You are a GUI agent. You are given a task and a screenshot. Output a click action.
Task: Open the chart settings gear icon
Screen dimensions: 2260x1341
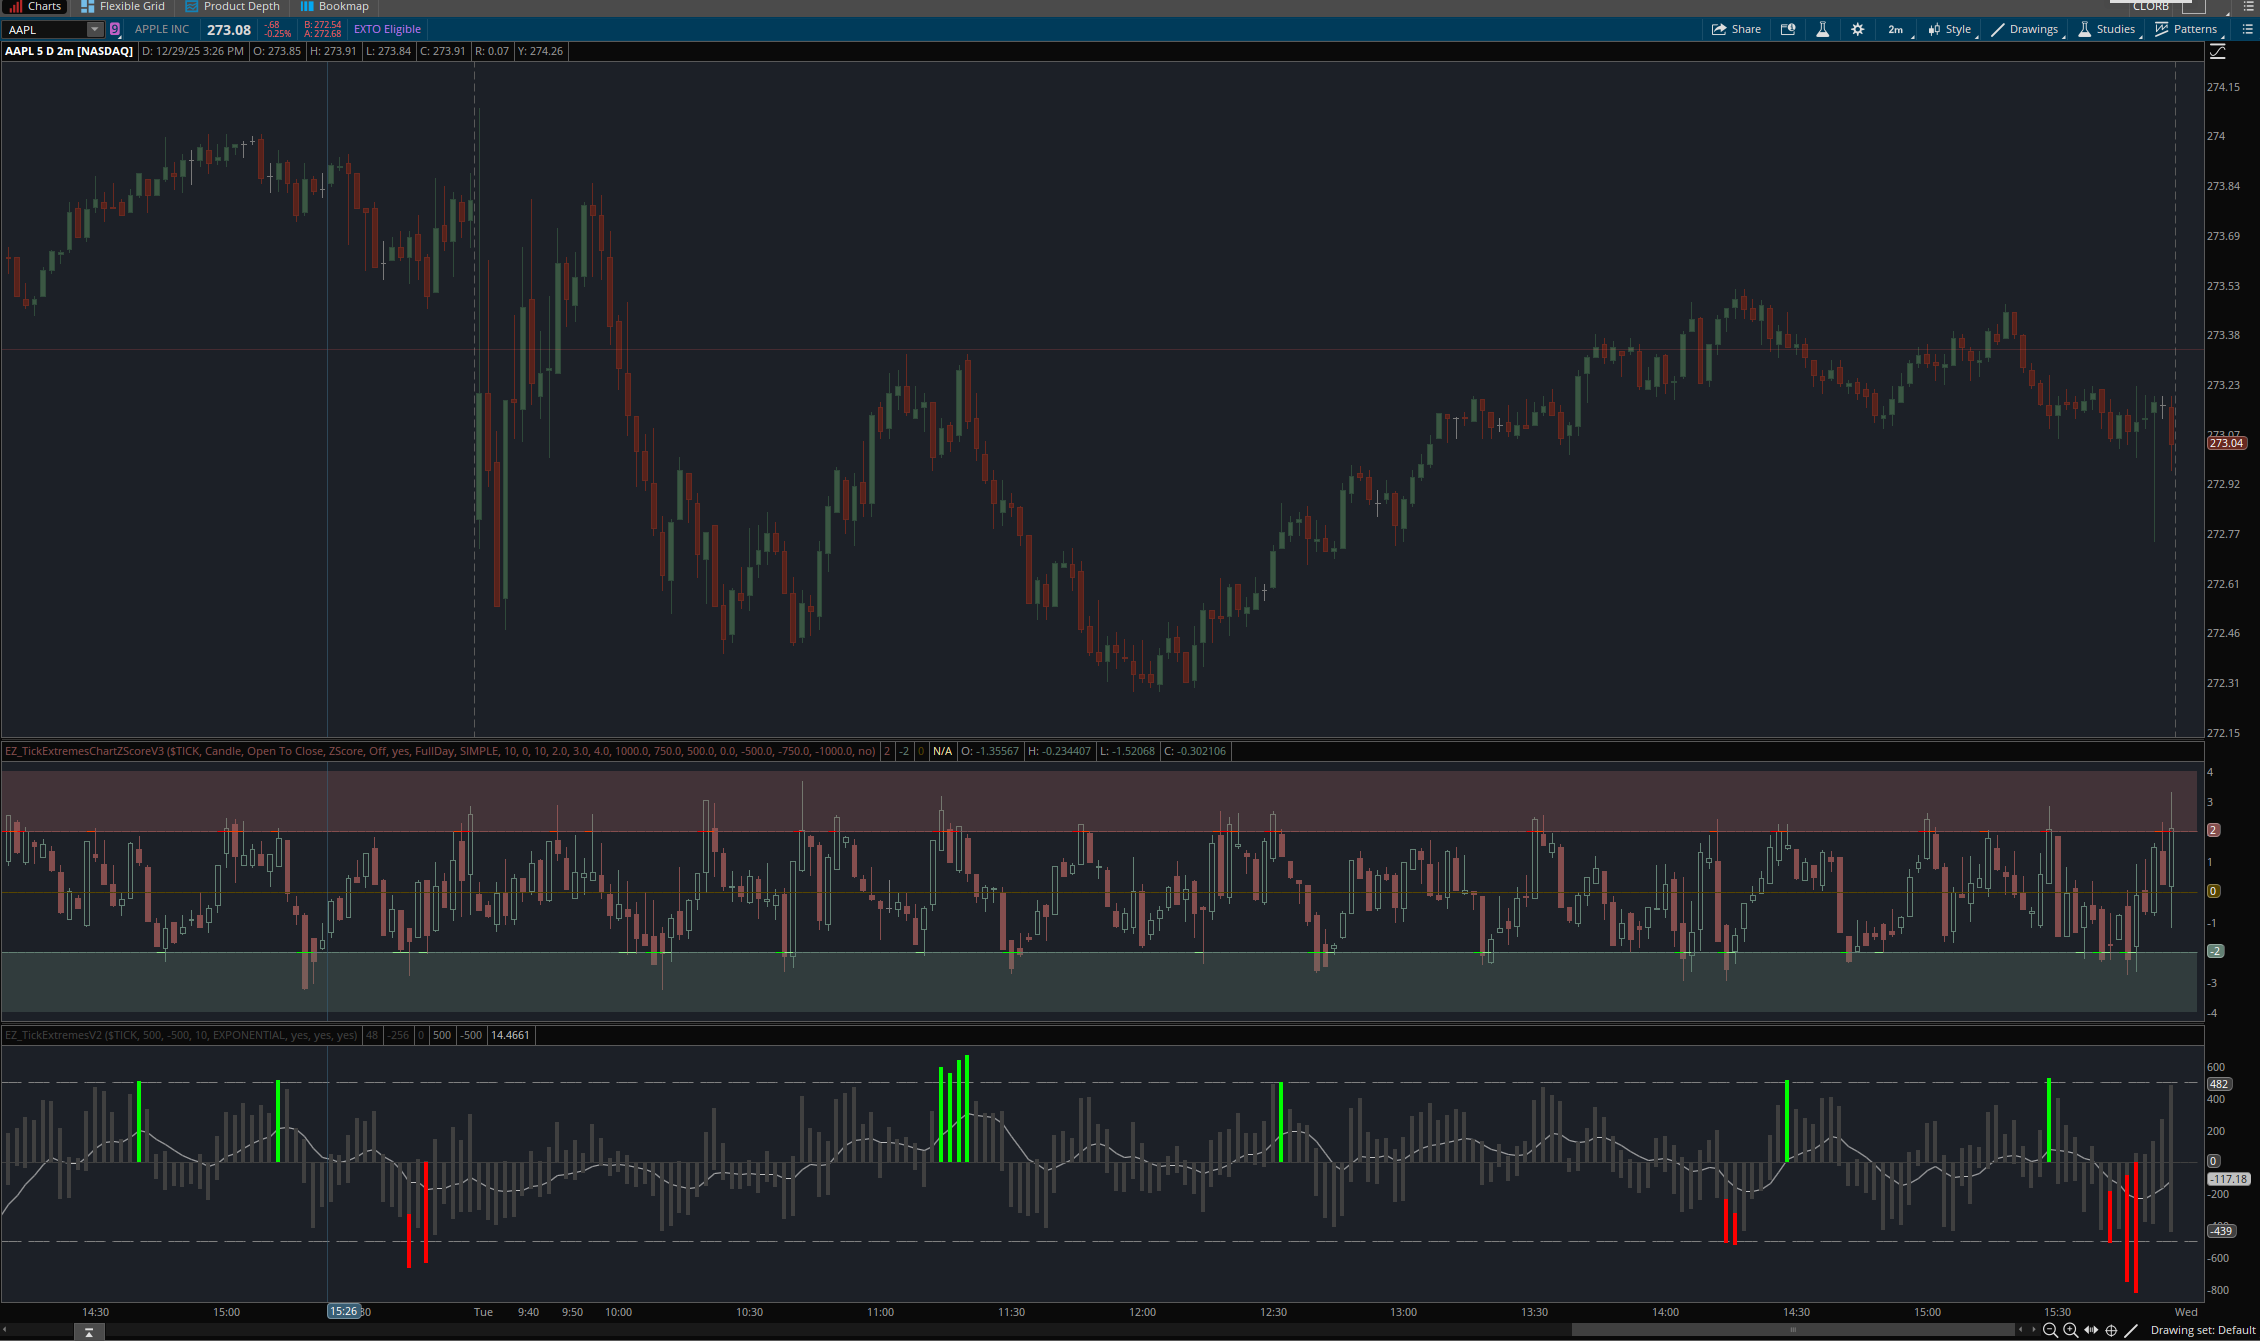coord(1857,30)
